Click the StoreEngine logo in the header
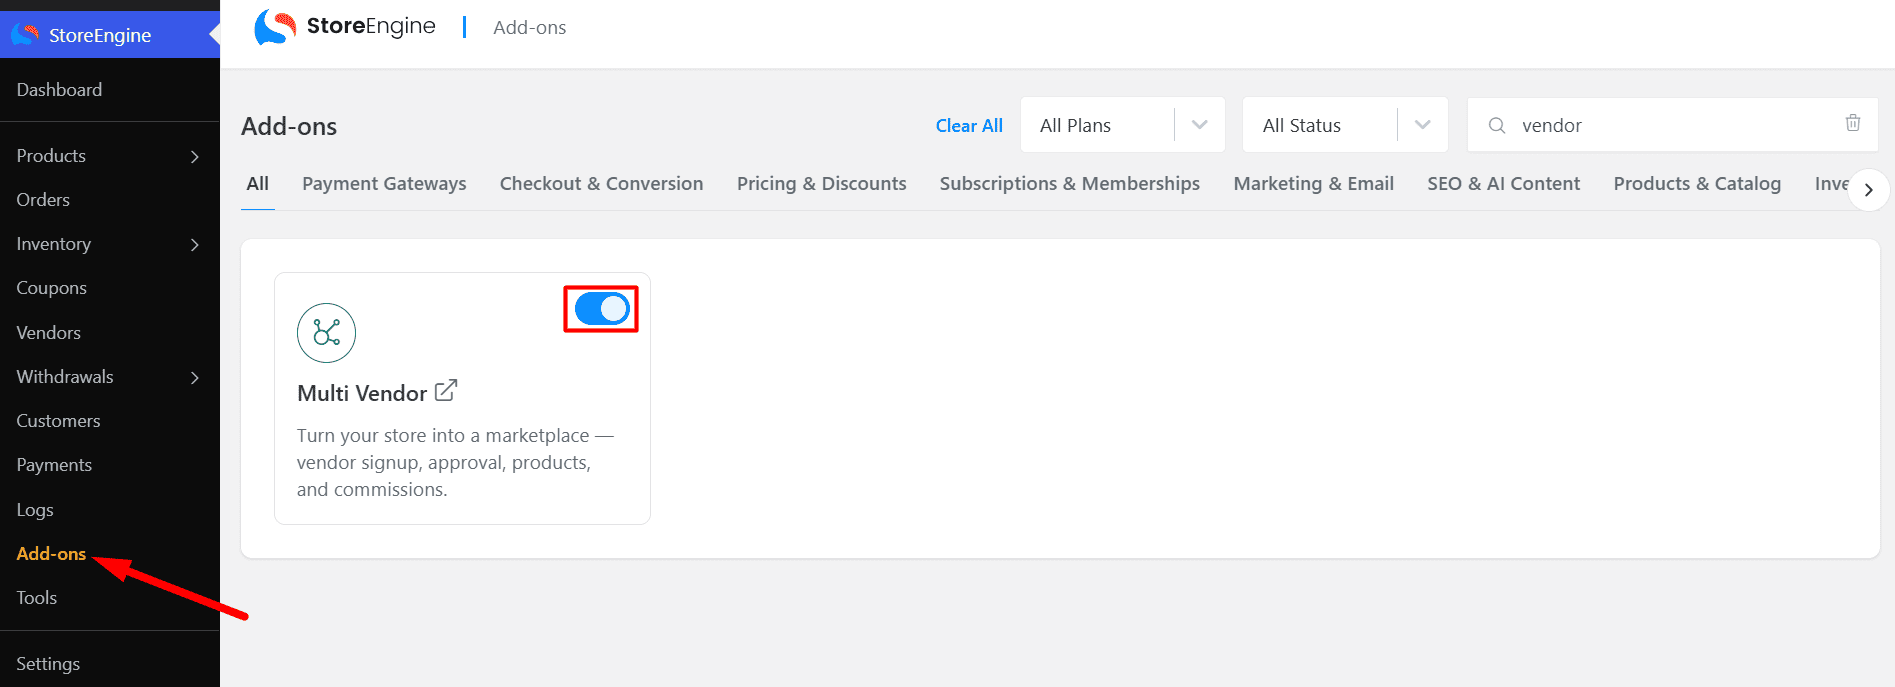The width and height of the screenshot is (1895, 687). tap(345, 27)
